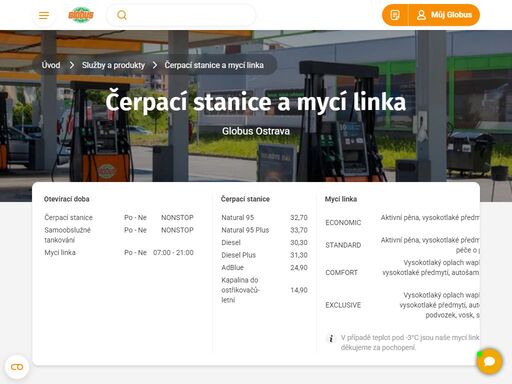
Task: Click AdBlue label
Action: click(233, 268)
